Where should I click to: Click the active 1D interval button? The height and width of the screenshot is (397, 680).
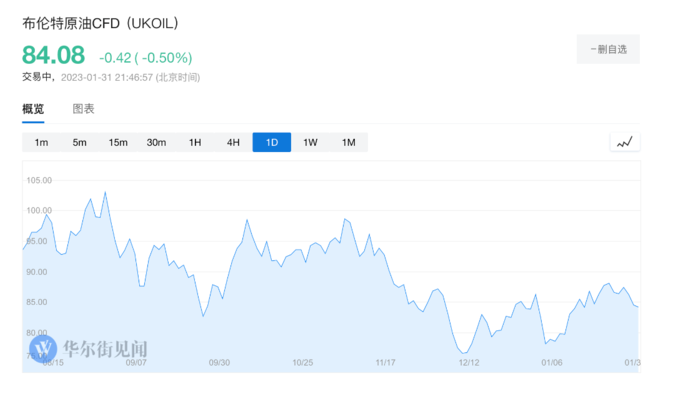[272, 142]
